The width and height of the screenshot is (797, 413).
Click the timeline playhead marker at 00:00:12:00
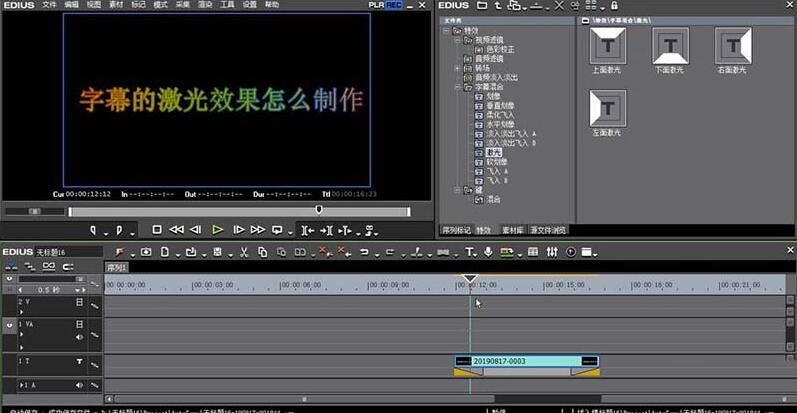pyautogui.click(x=470, y=278)
